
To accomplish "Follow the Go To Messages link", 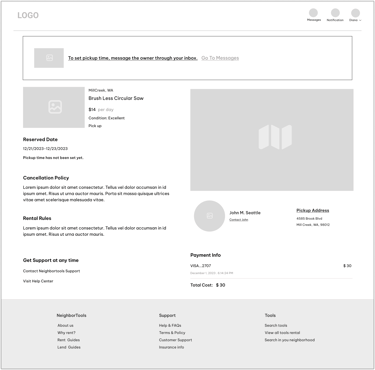I will pyautogui.click(x=220, y=58).
